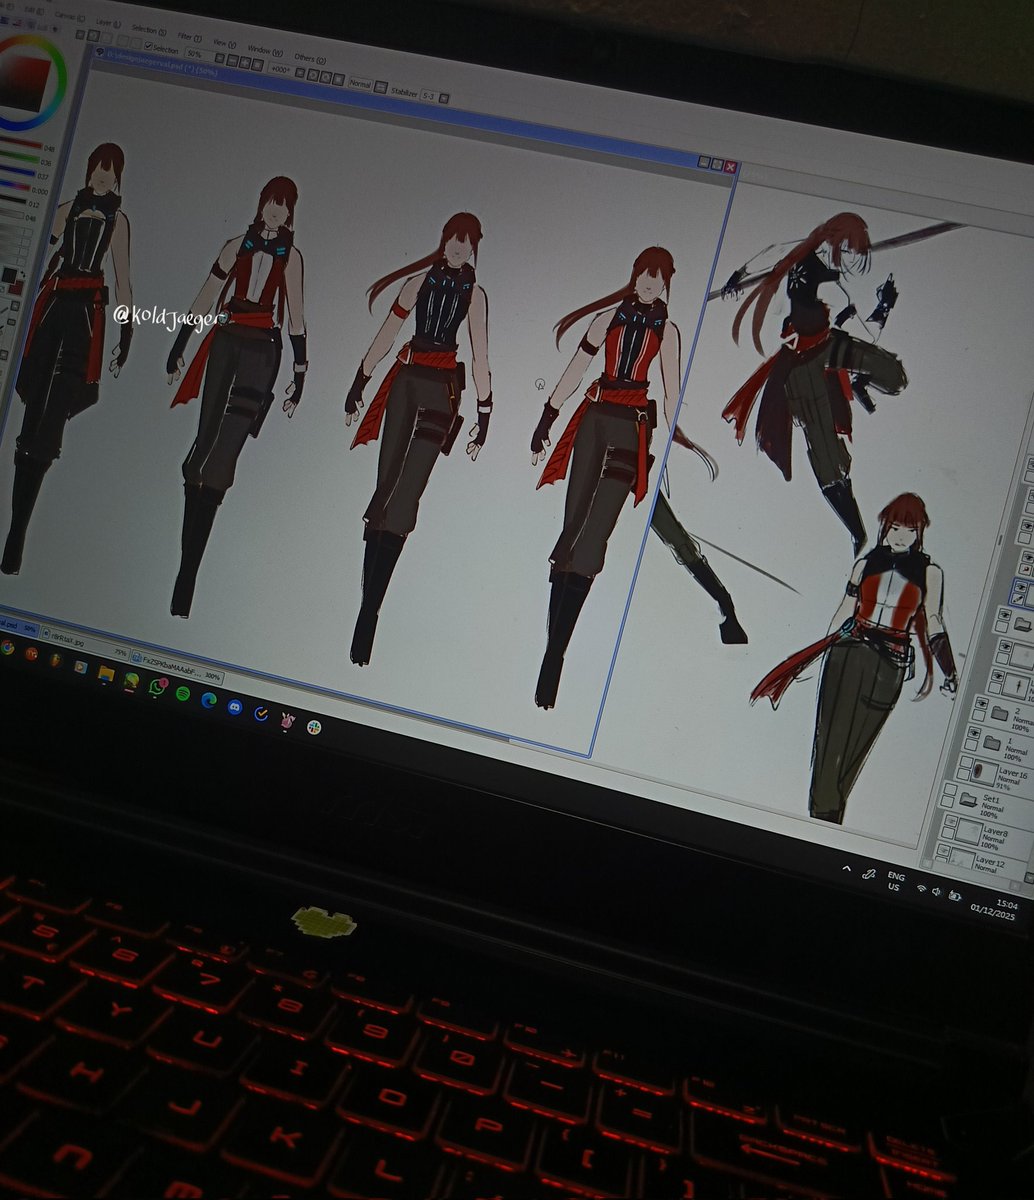Toggle visibility of Layer 12
The height and width of the screenshot is (1200, 1034).
(943, 849)
